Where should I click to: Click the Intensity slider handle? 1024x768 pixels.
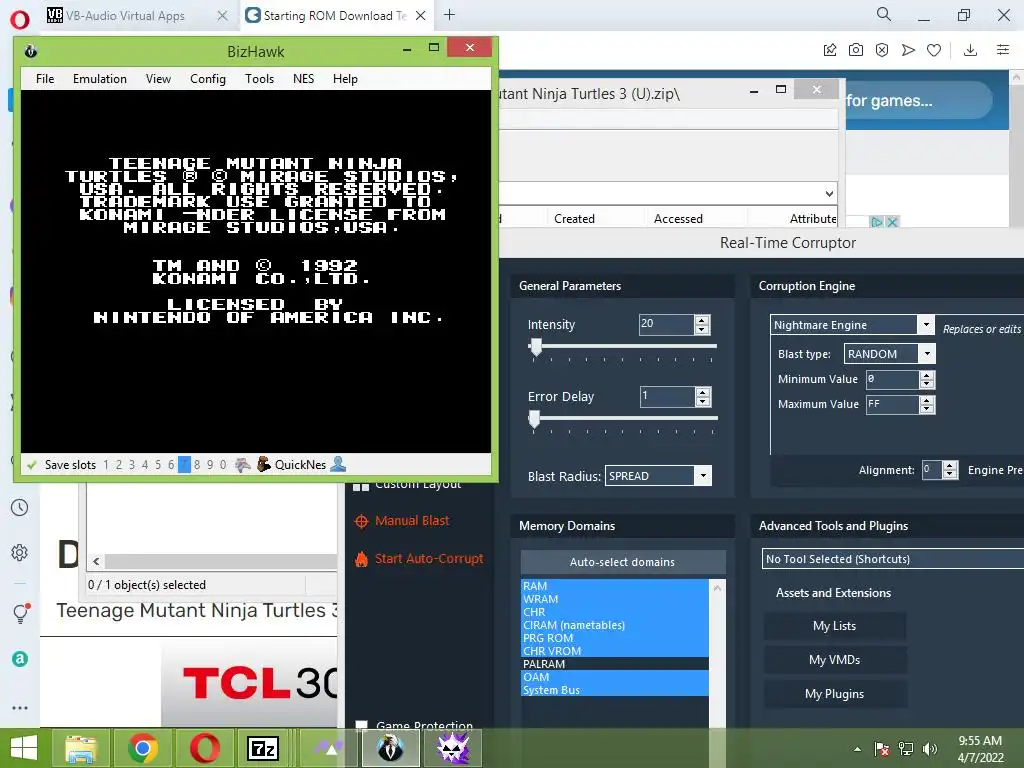click(x=536, y=347)
